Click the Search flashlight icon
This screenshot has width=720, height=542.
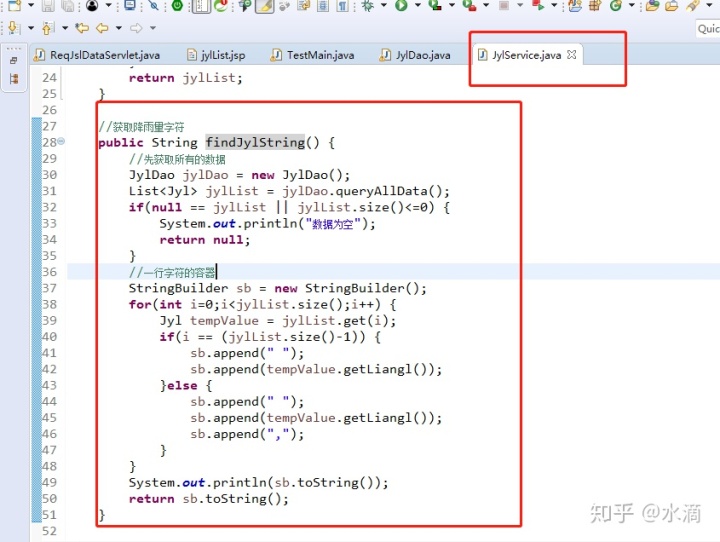[x=692, y=6]
